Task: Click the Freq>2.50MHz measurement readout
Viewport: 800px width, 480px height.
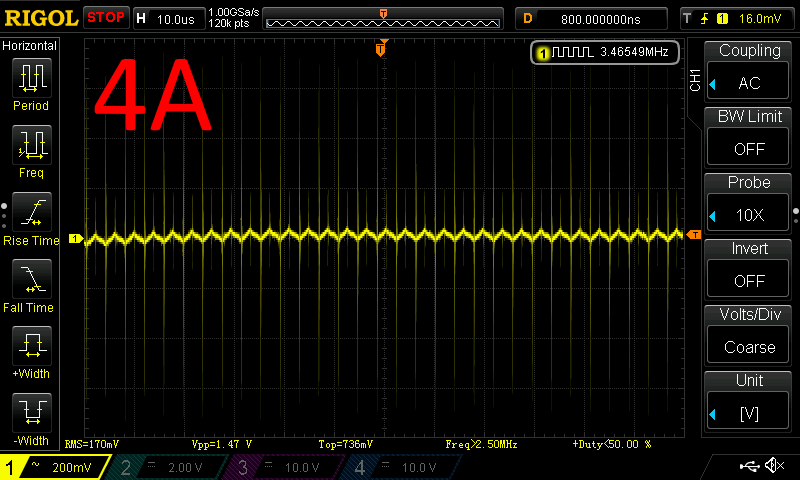Action: coord(481,444)
